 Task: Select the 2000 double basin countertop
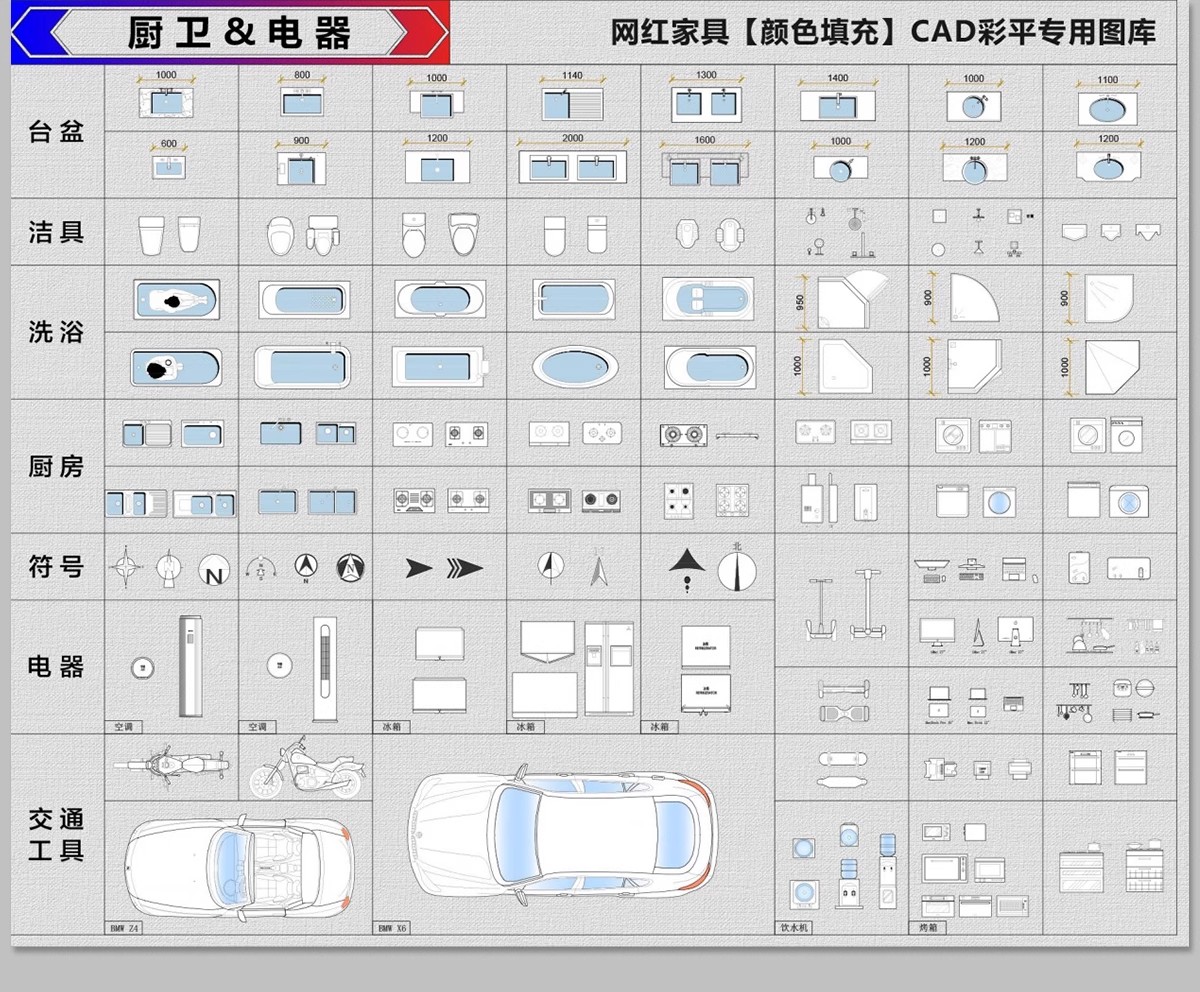[572, 167]
